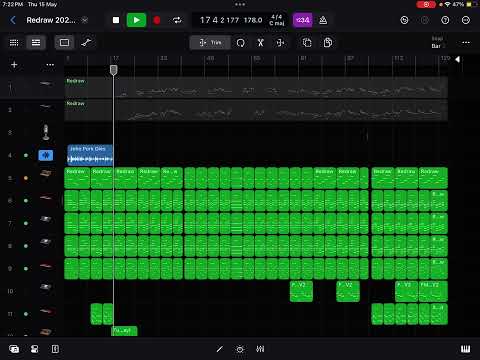Add a new track with the plus button
Viewport: 480px width, 360px height.
[14, 64]
